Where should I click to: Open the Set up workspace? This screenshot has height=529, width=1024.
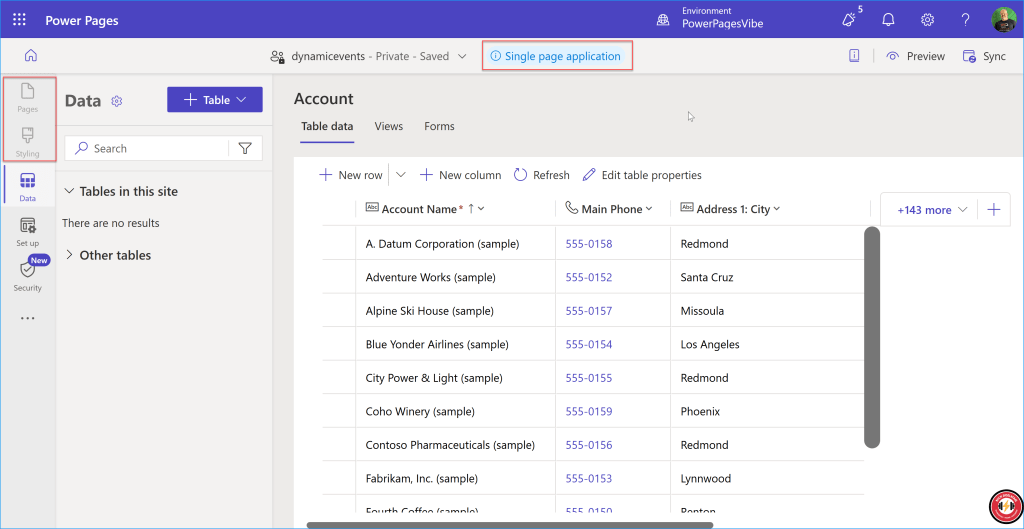point(28,232)
